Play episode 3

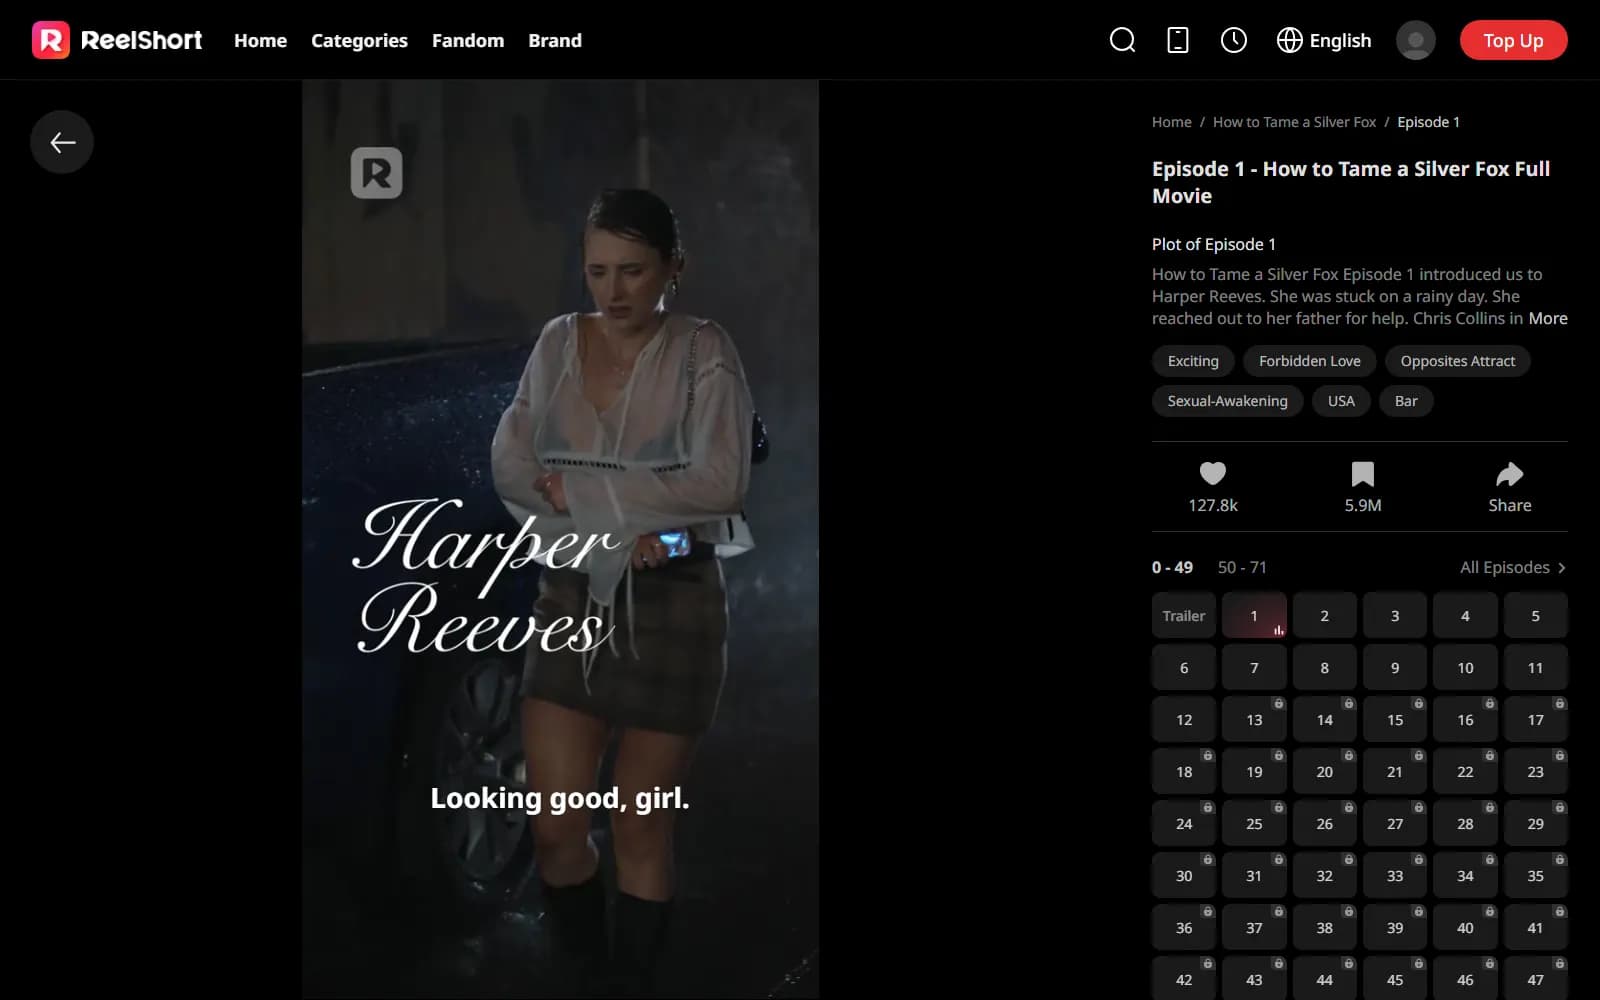click(x=1395, y=616)
